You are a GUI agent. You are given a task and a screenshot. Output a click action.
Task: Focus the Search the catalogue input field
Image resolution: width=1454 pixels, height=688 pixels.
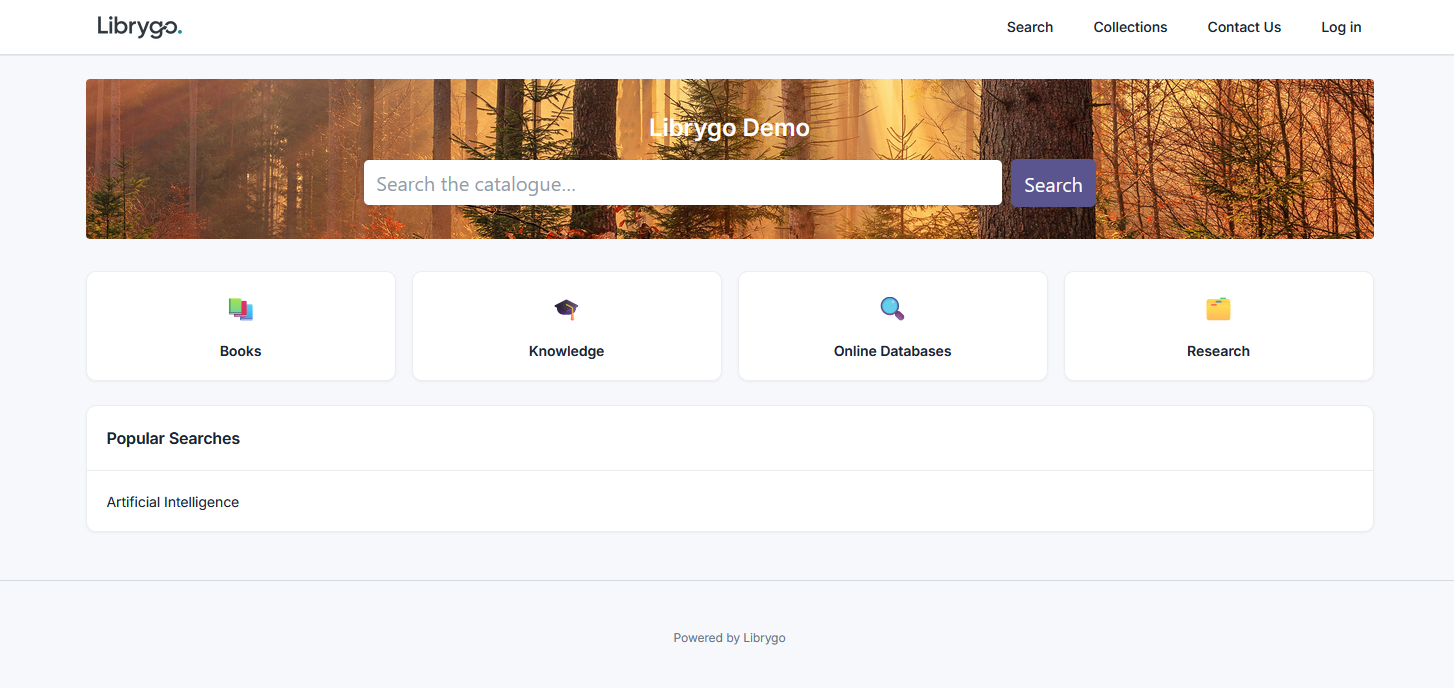pos(683,183)
